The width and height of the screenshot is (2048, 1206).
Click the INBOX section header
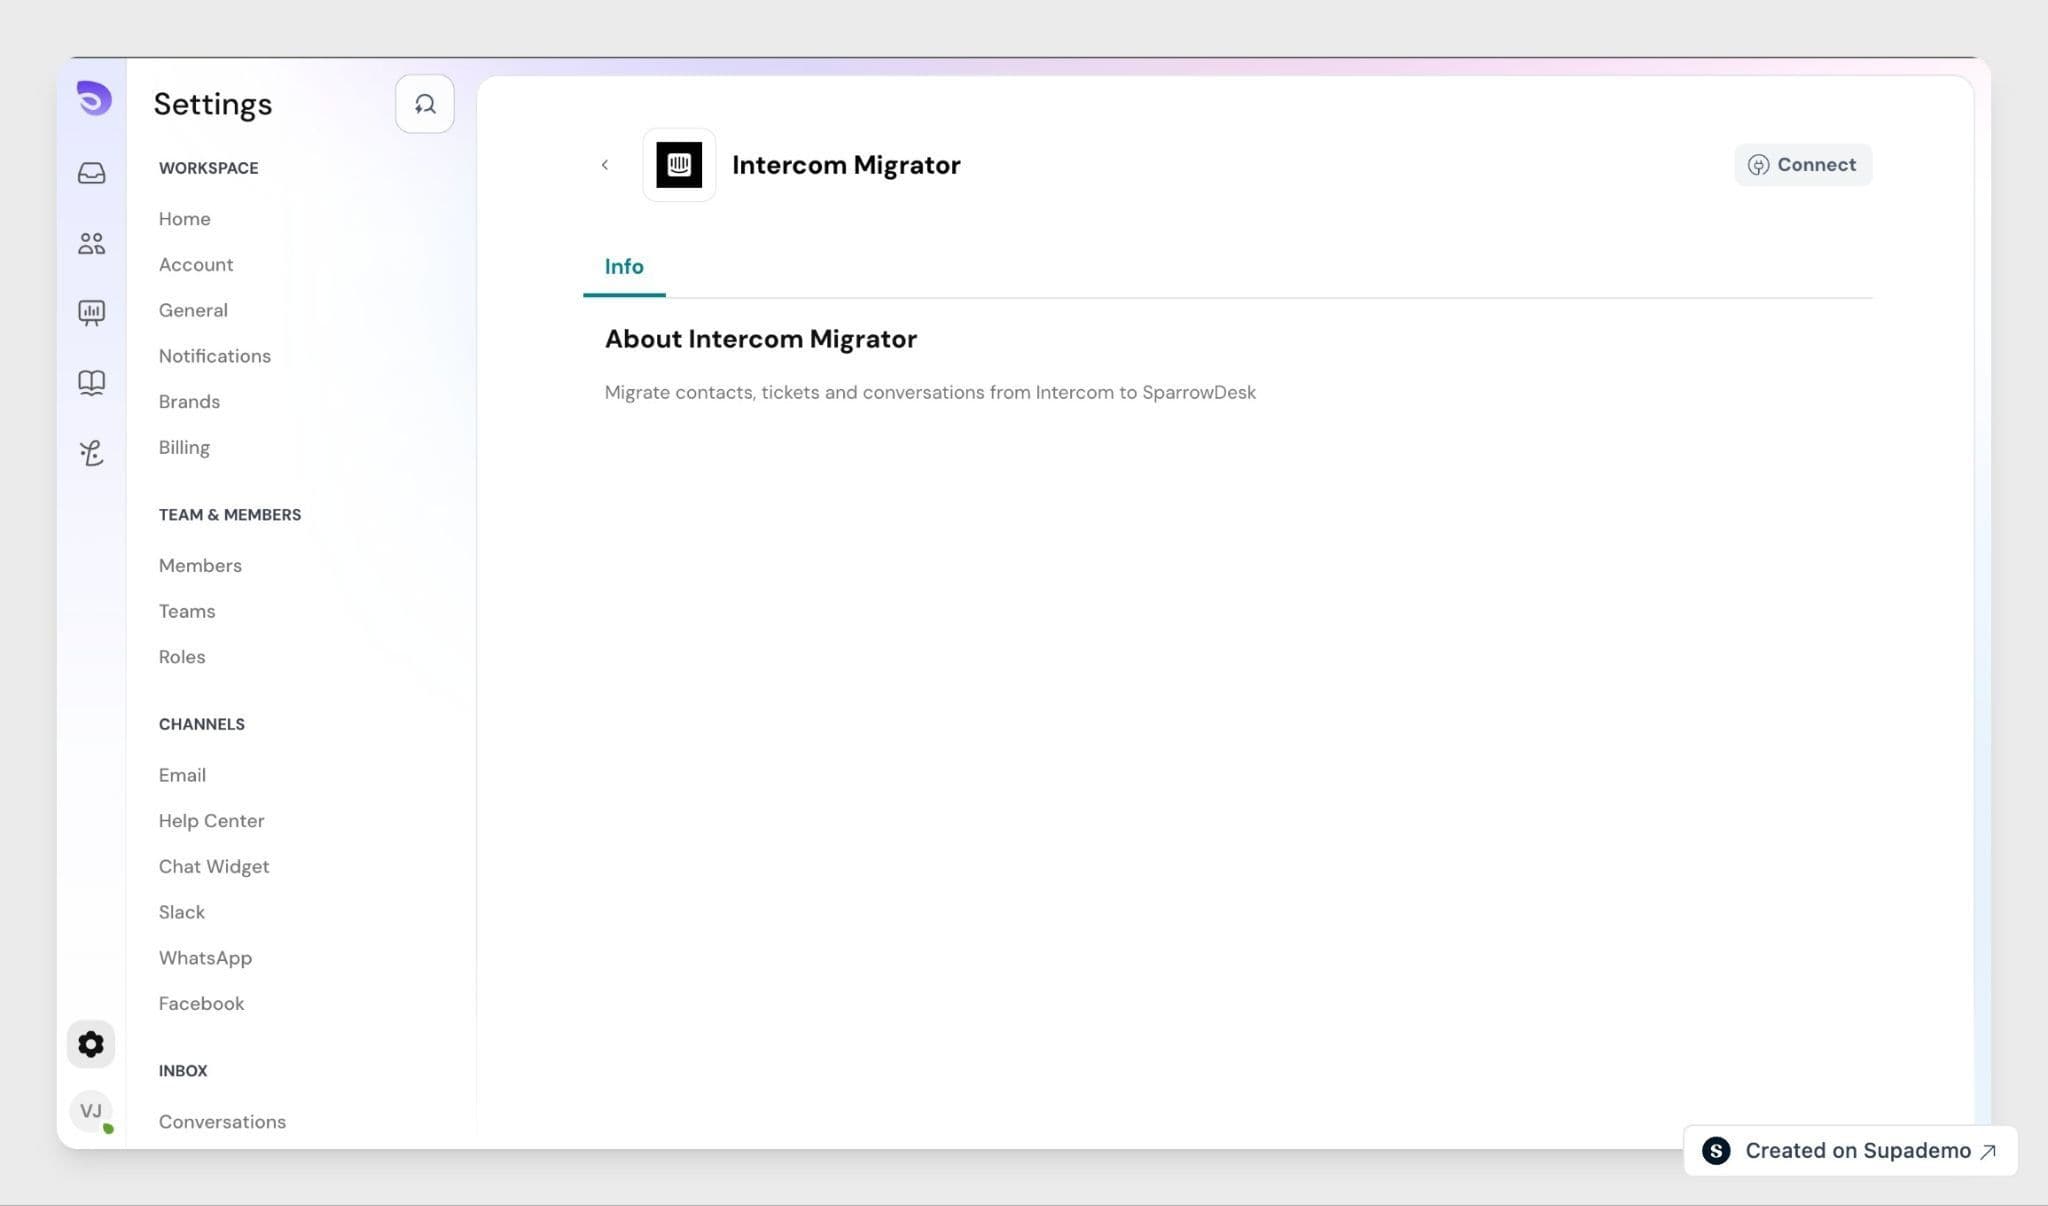point(183,1071)
